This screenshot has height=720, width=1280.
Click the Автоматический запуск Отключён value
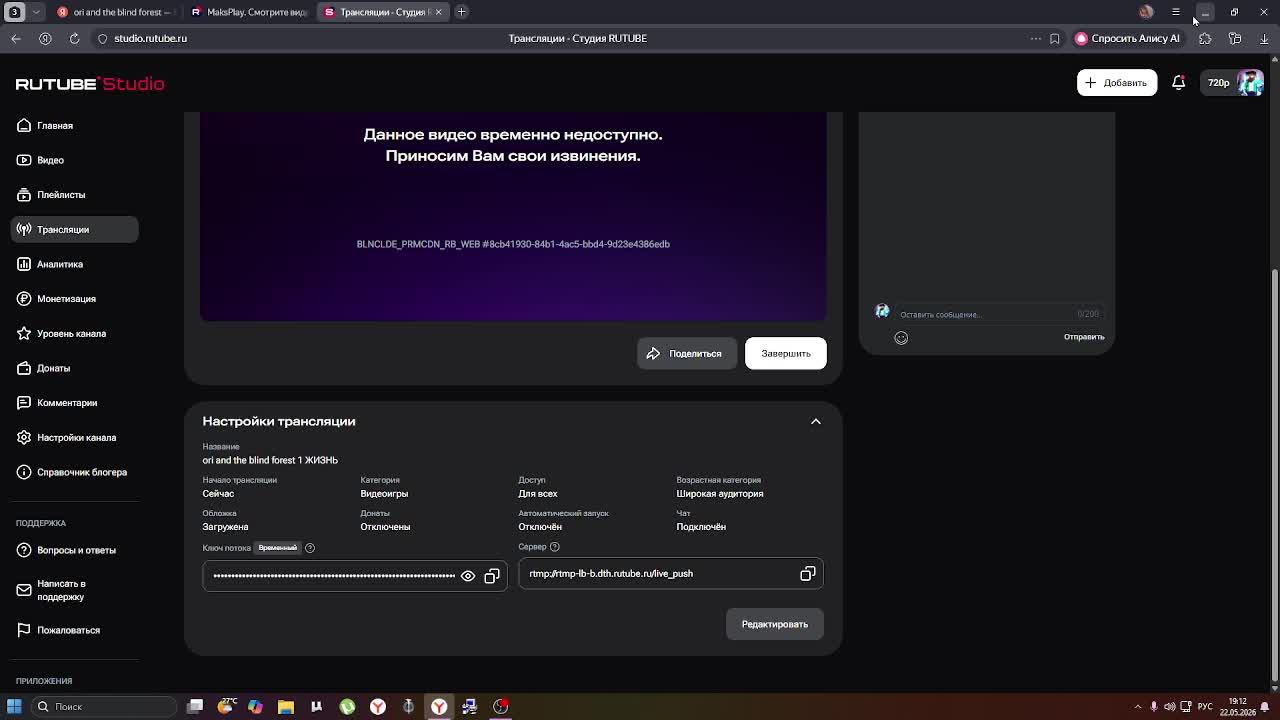[x=540, y=527]
